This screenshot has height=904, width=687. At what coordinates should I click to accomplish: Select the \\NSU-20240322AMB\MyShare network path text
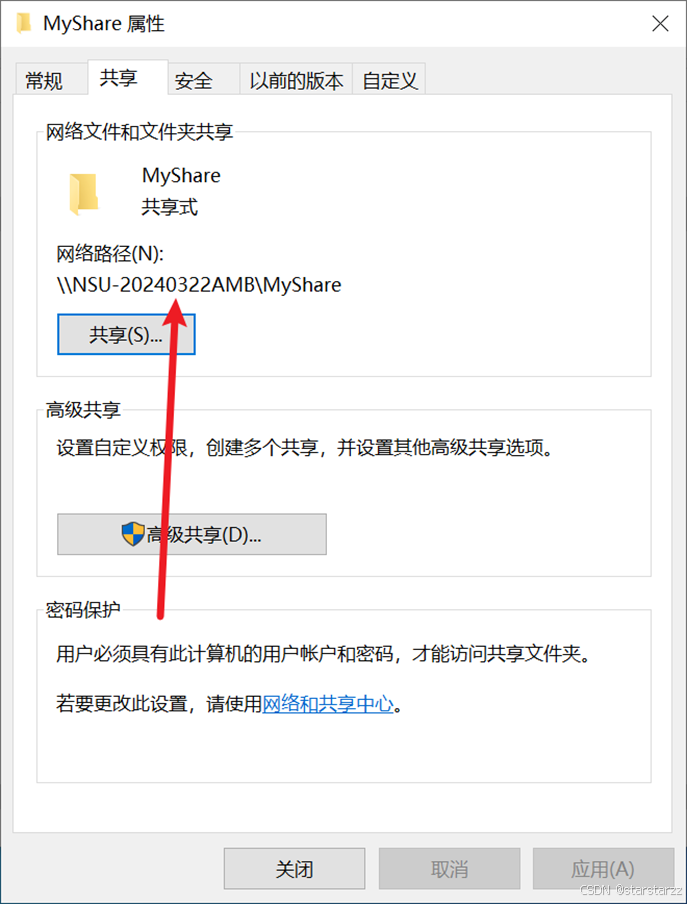coord(199,285)
